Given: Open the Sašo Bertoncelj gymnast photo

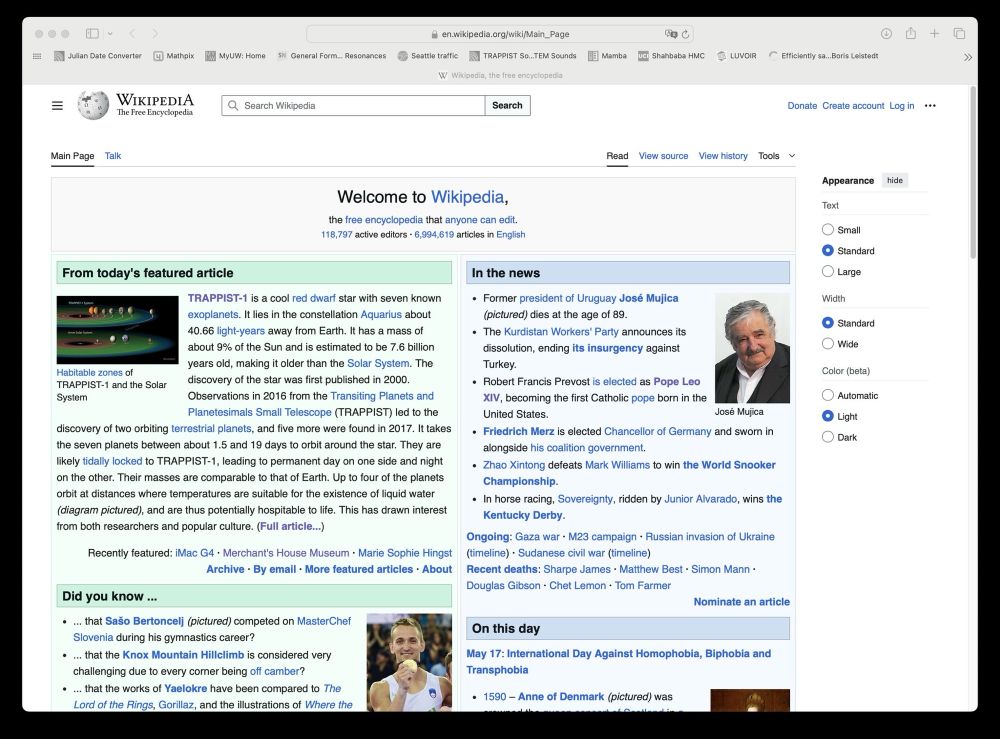Looking at the screenshot, I should [409, 662].
